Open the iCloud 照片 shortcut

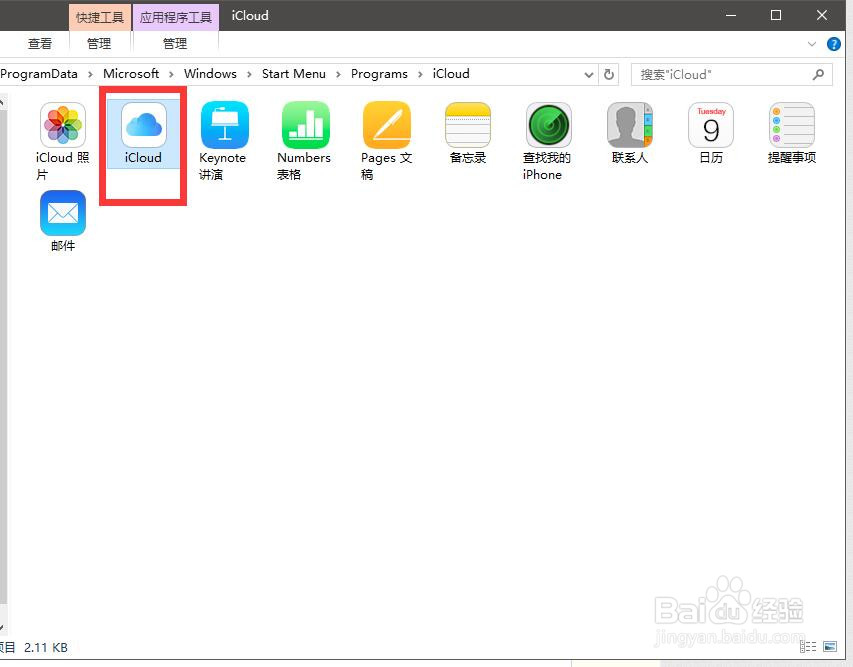tap(63, 141)
